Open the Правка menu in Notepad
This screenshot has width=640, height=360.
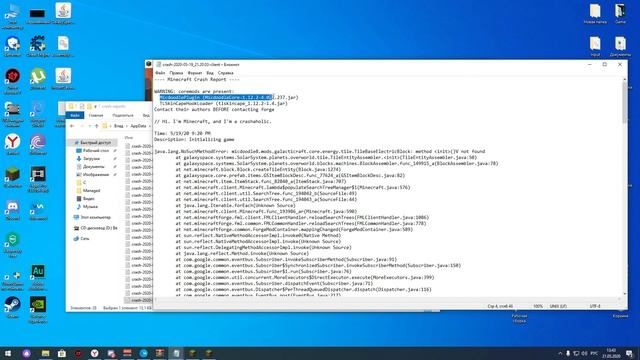(176, 73)
